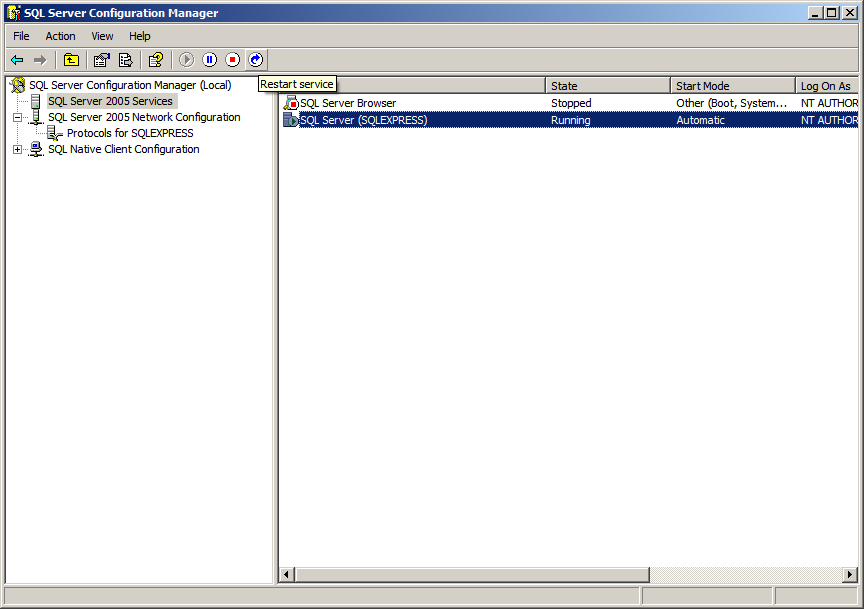Open the Action menu
Image resolution: width=864 pixels, height=609 pixels.
coord(60,36)
